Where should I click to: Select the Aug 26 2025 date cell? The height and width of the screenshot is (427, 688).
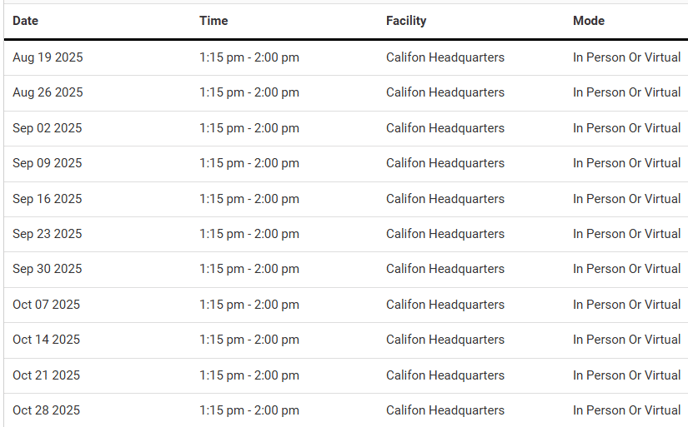(x=47, y=93)
